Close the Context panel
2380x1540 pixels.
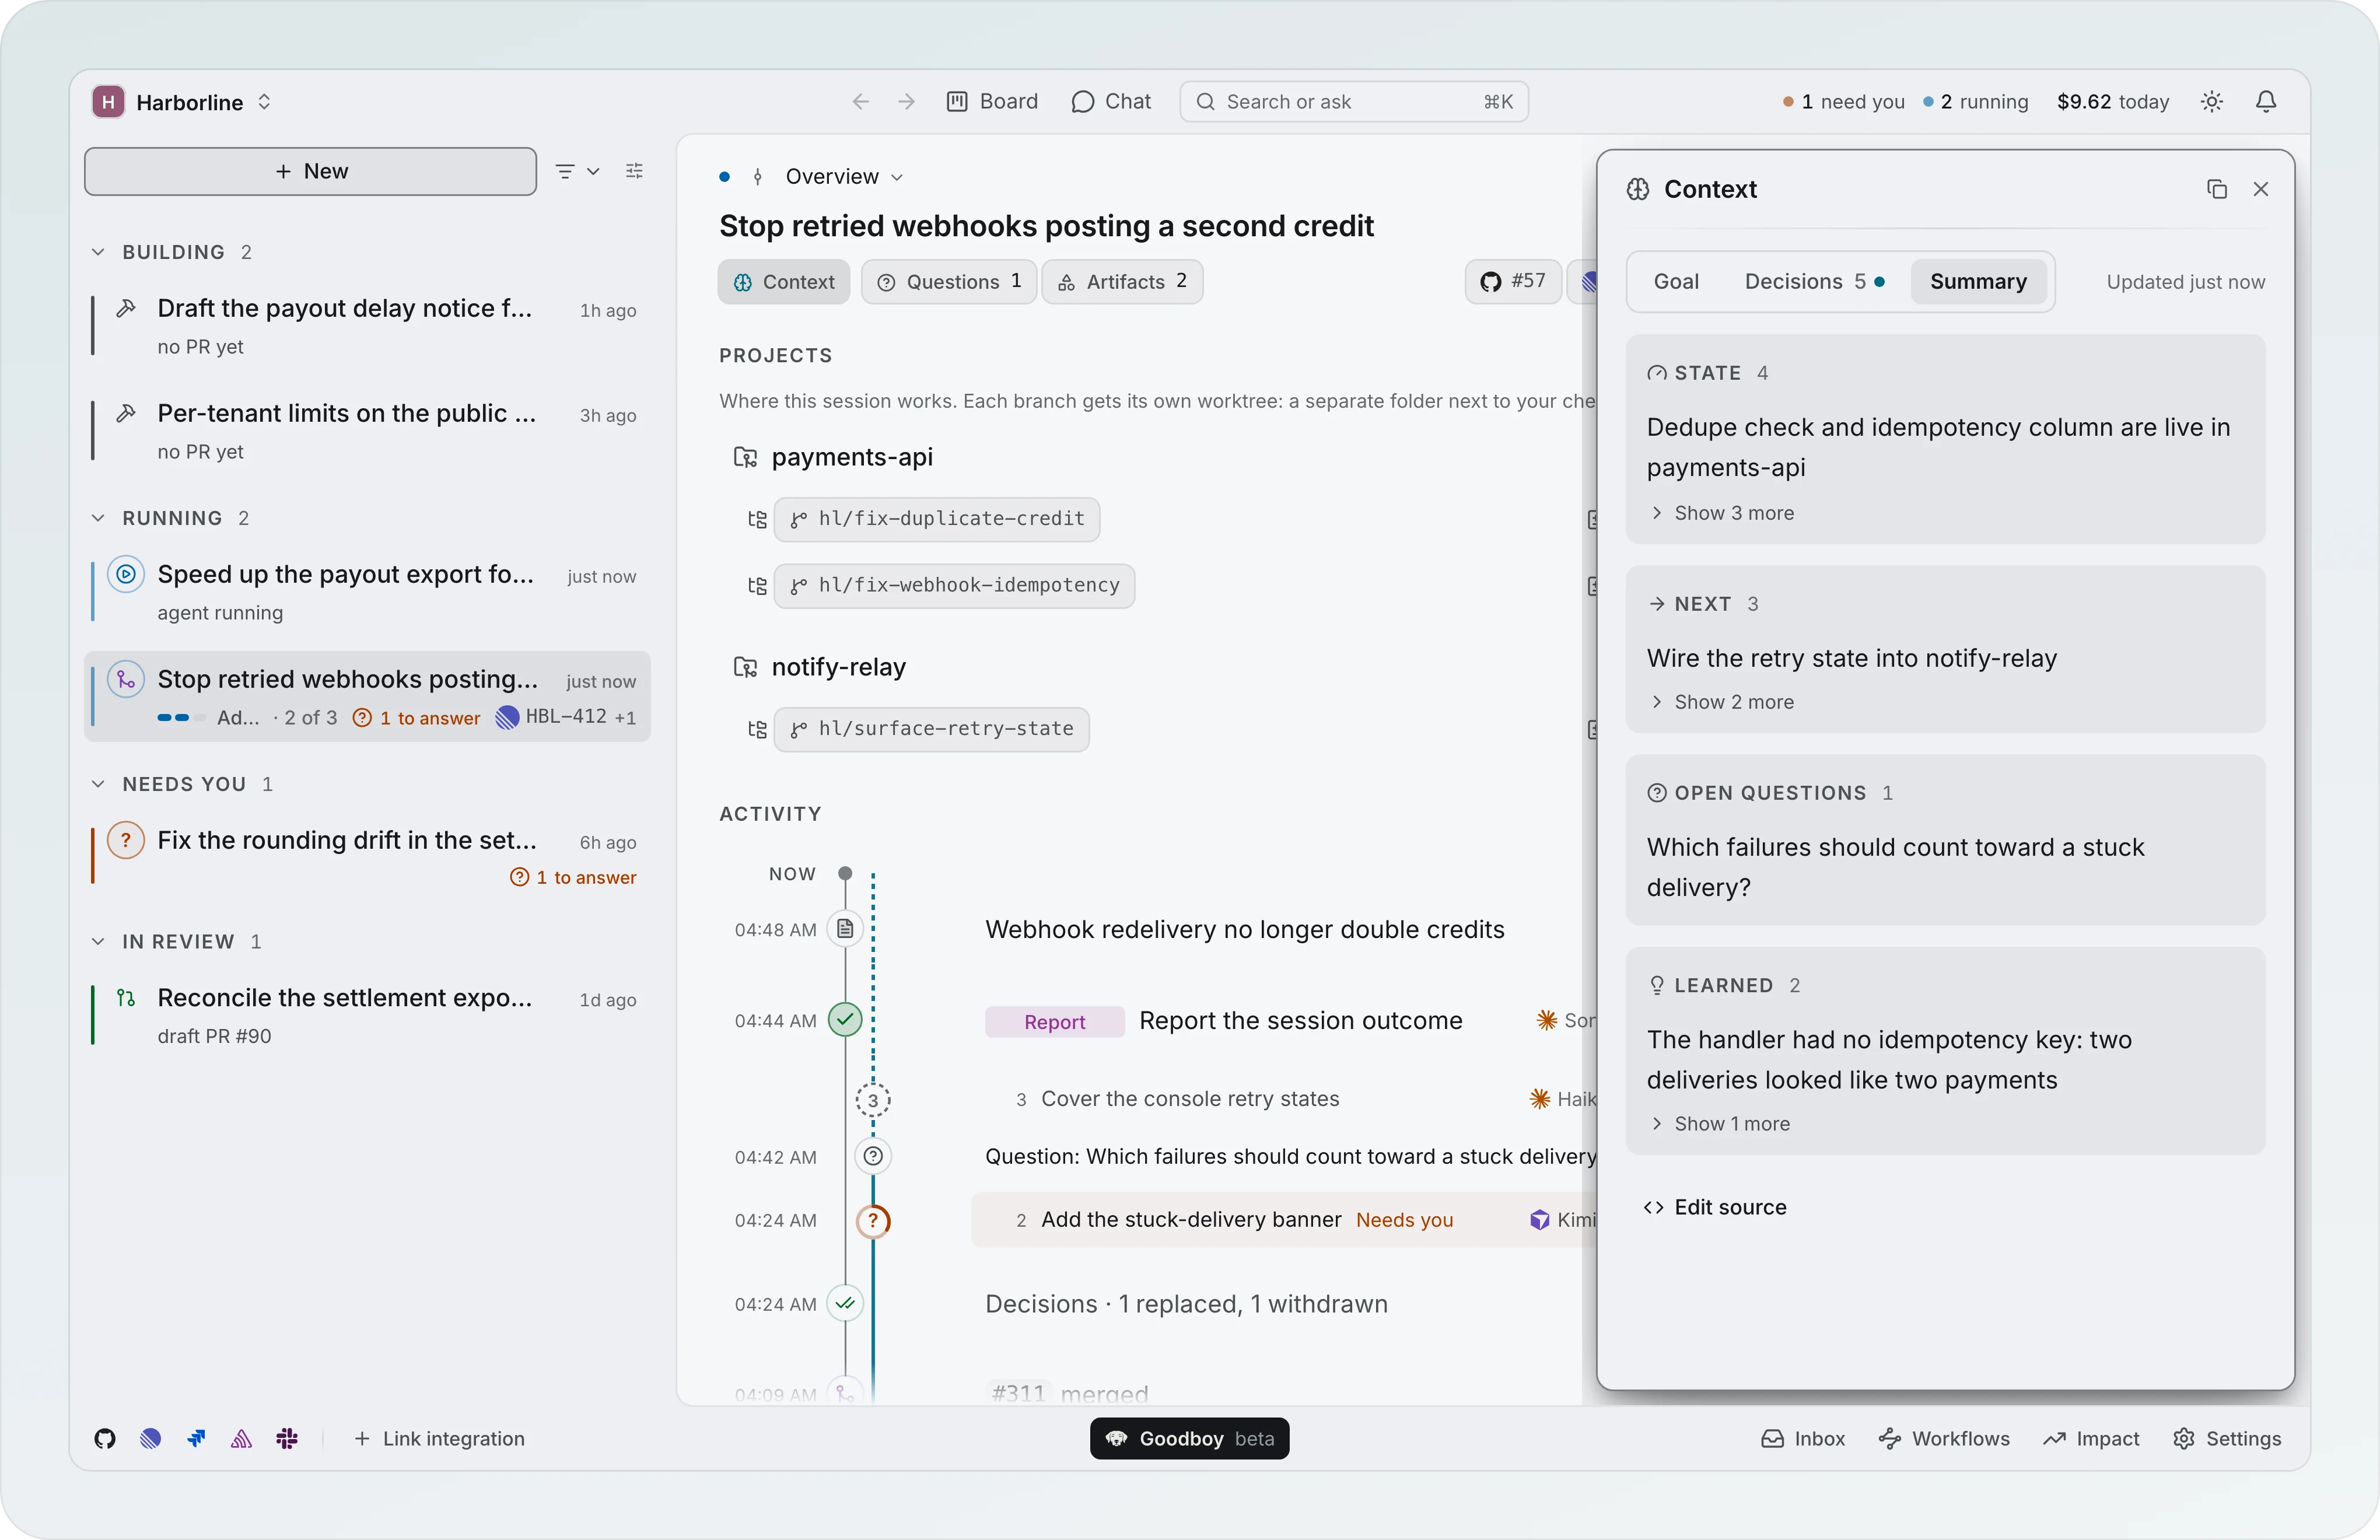coord(2260,189)
